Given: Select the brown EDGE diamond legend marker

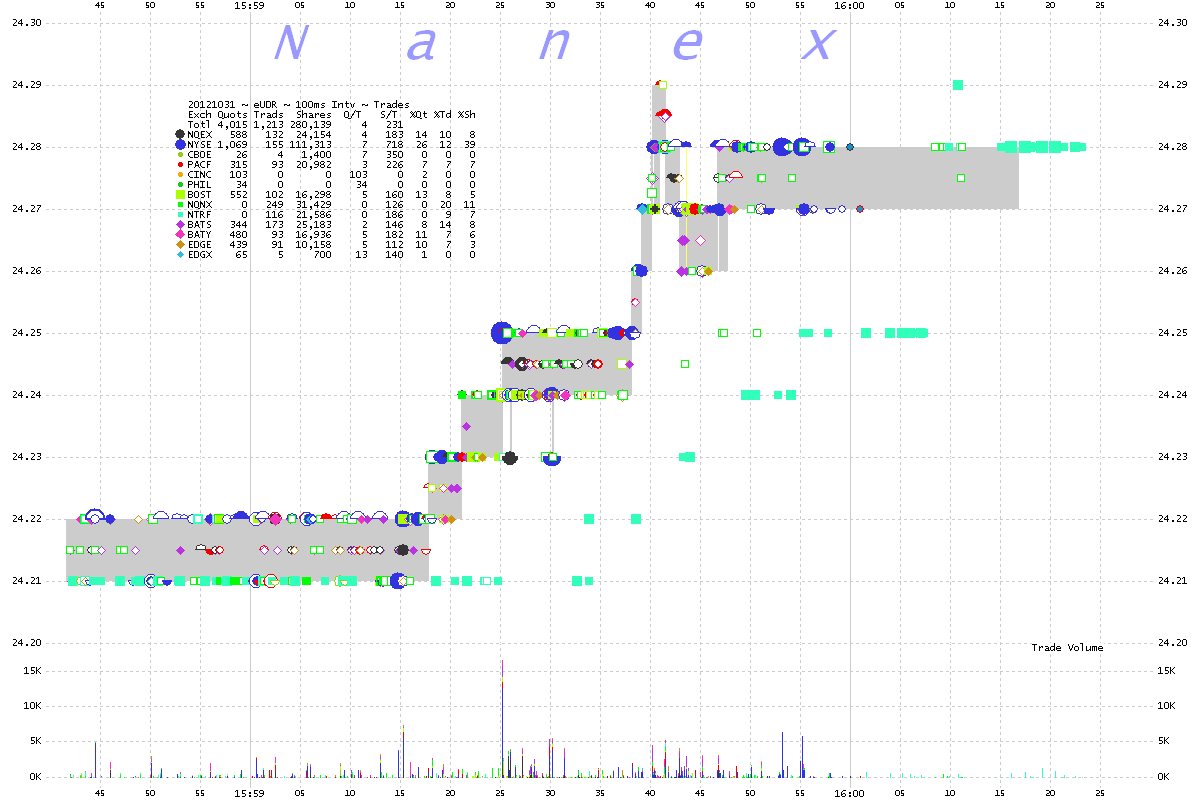Looking at the screenshot, I should pos(180,244).
